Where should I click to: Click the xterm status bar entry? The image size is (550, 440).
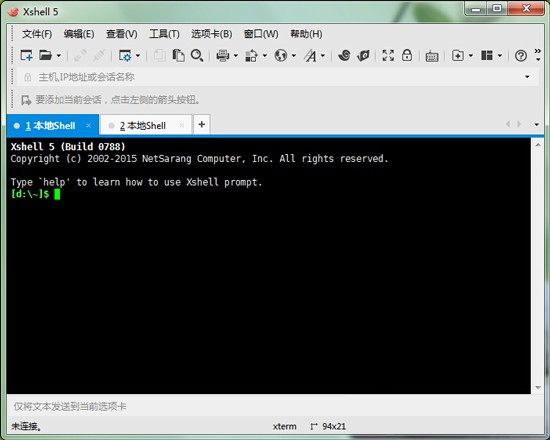click(x=284, y=426)
